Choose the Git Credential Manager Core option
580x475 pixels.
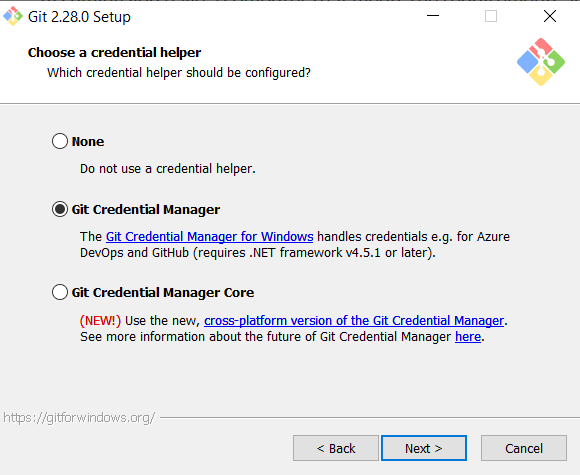[60, 292]
